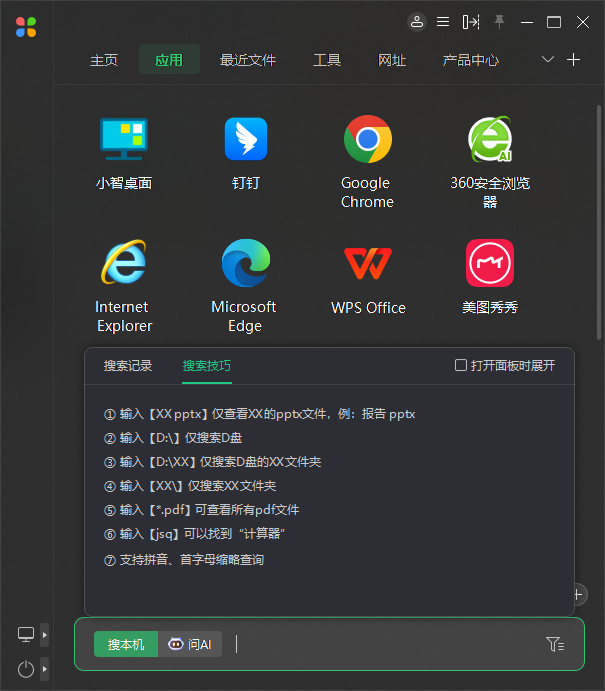Image resolution: width=605 pixels, height=691 pixels.
Task: Expand the tab overflow chevron dropdown
Action: tap(548, 59)
